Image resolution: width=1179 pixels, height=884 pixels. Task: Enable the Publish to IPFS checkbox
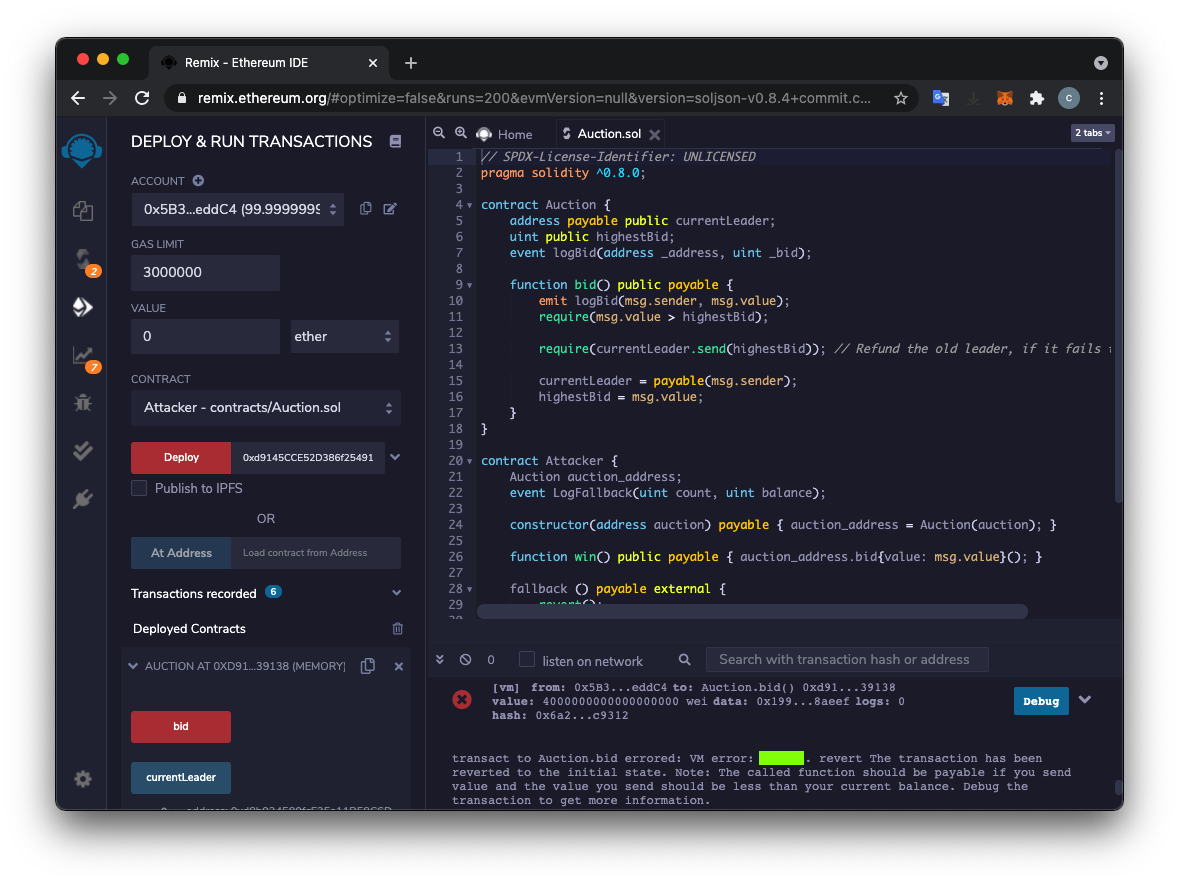pos(139,488)
